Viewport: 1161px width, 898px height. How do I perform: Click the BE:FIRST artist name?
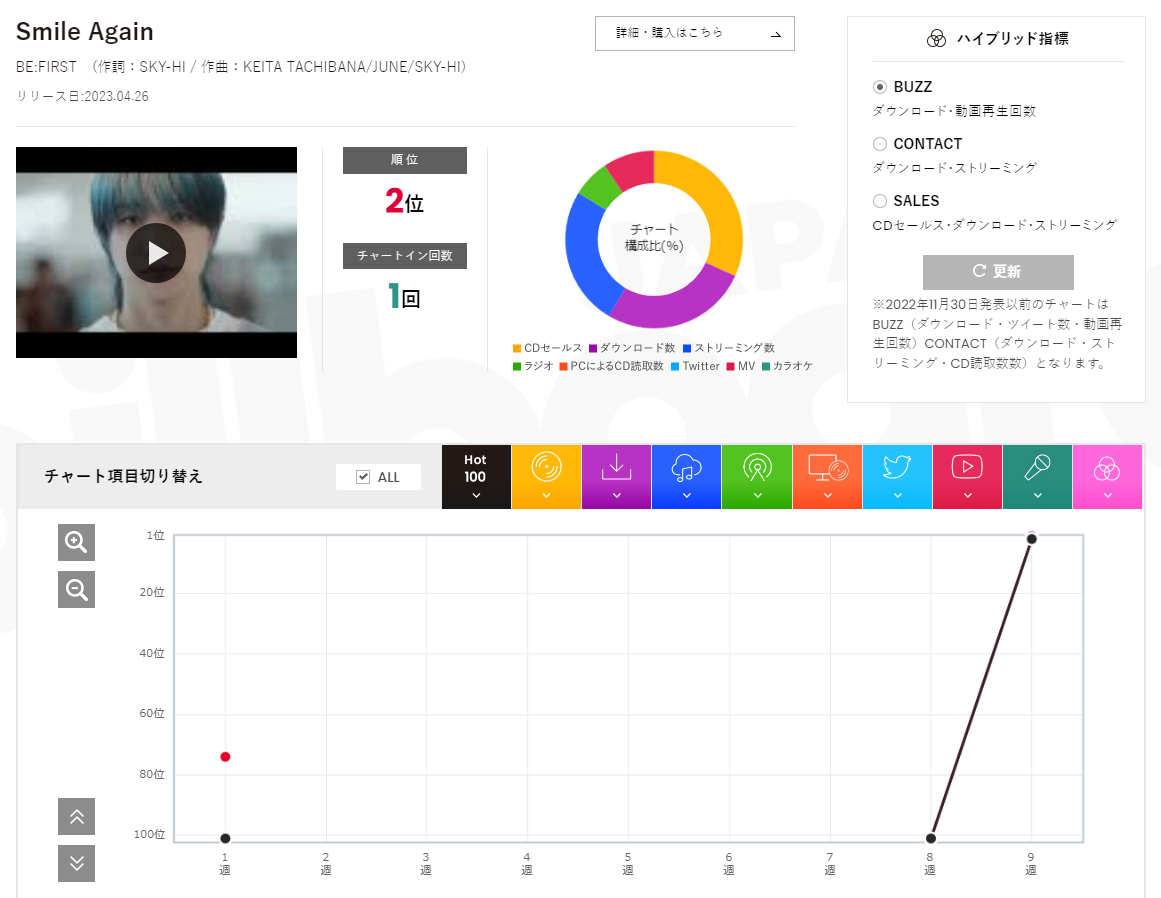47,67
